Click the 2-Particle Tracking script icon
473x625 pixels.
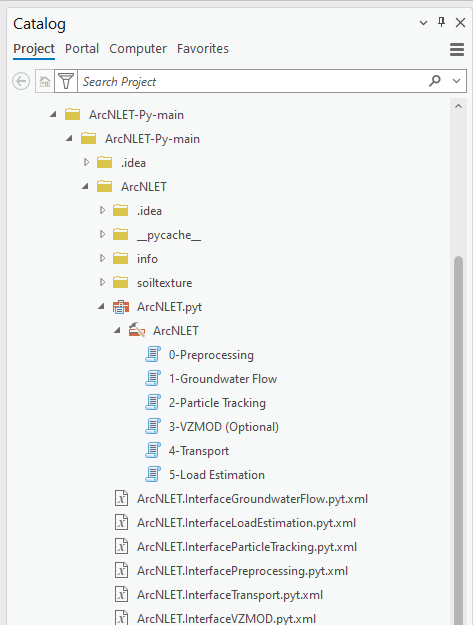point(153,402)
